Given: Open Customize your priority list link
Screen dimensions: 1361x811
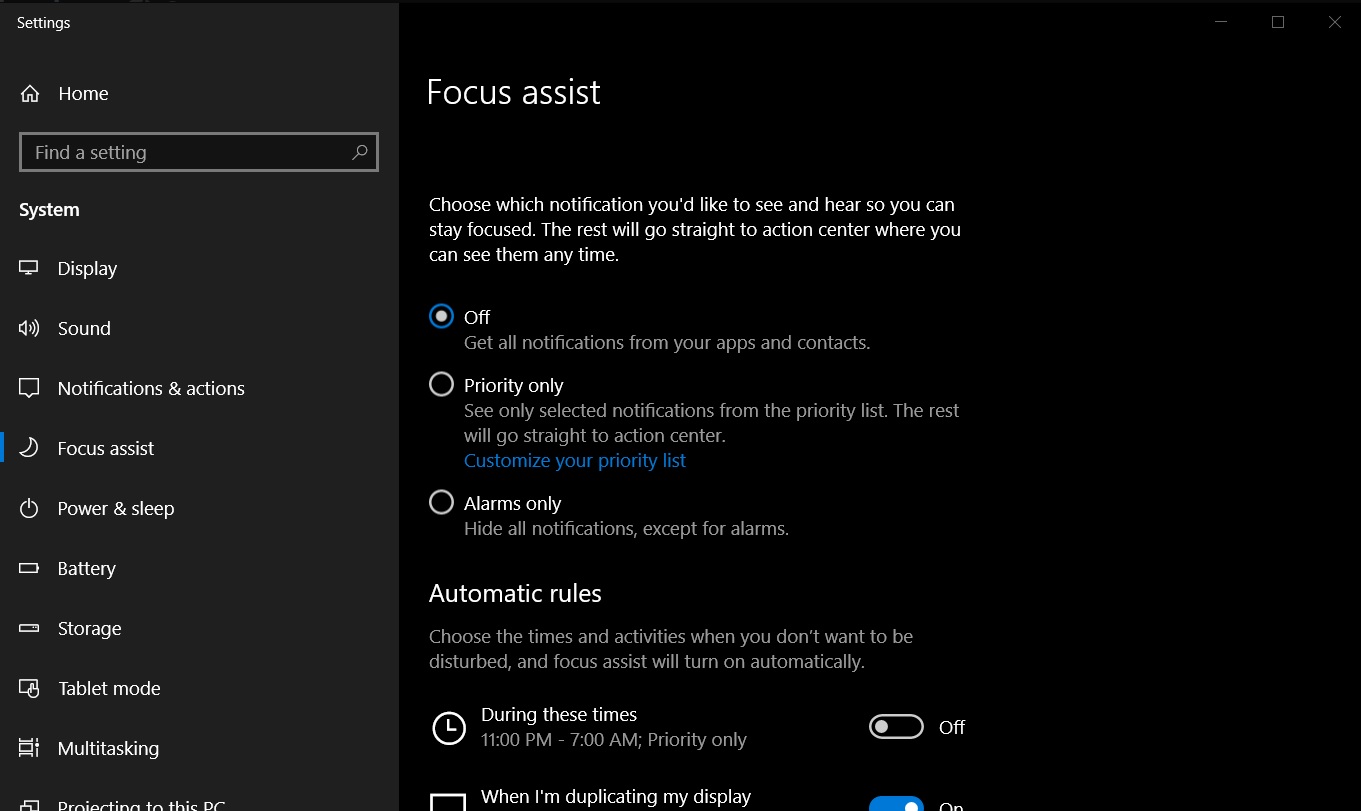Looking at the screenshot, I should point(575,460).
